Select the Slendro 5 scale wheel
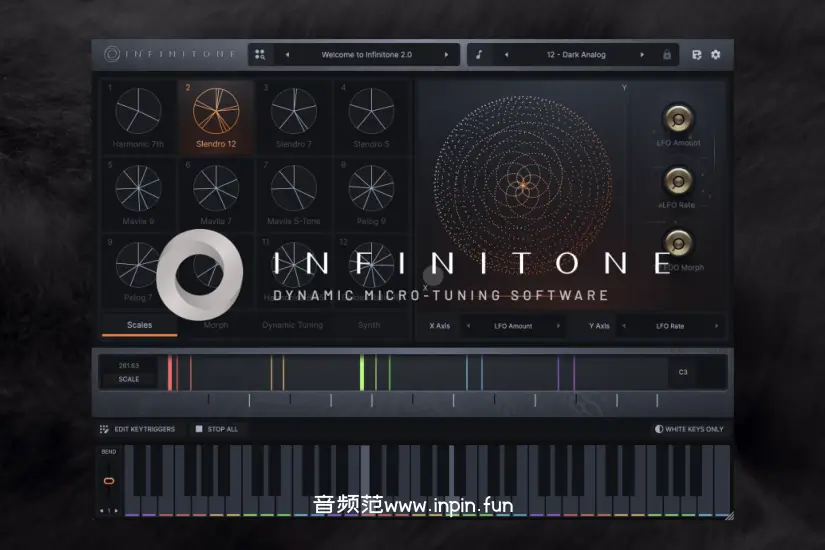 coord(371,111)
